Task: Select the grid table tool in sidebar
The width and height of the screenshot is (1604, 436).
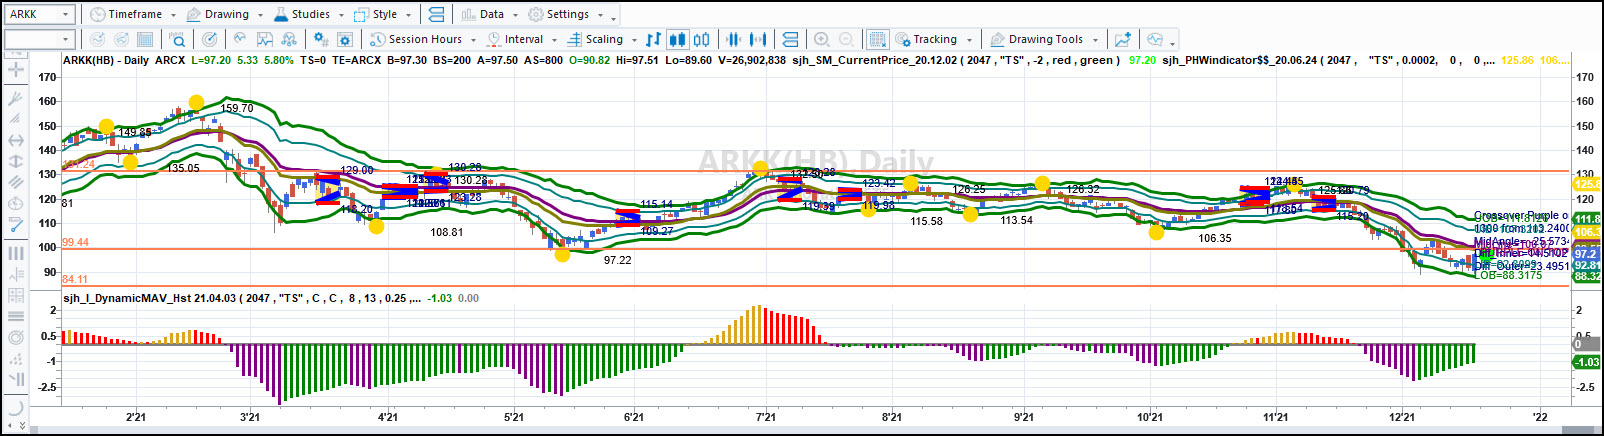Action: (x=15, y=295)
